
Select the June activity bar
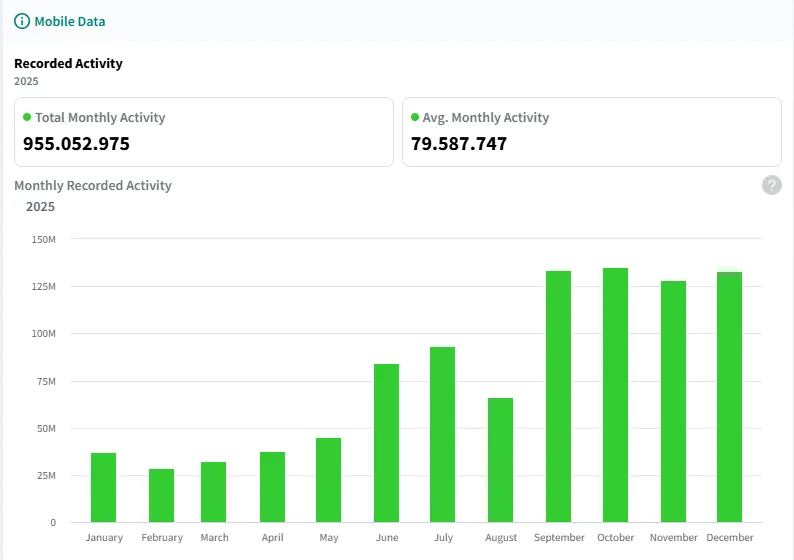(386, 442)
